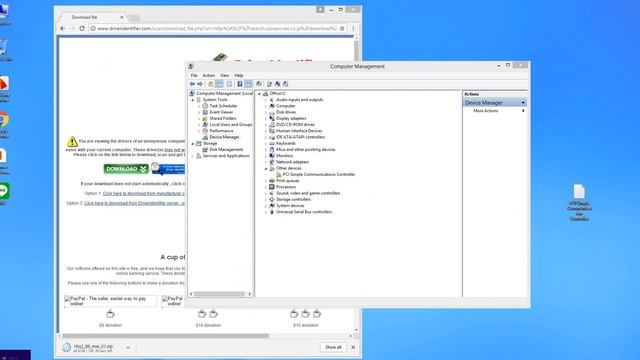Viewport: 640px width, 360px height.
Task: Expand Services and Applications node
Action: 193,156
